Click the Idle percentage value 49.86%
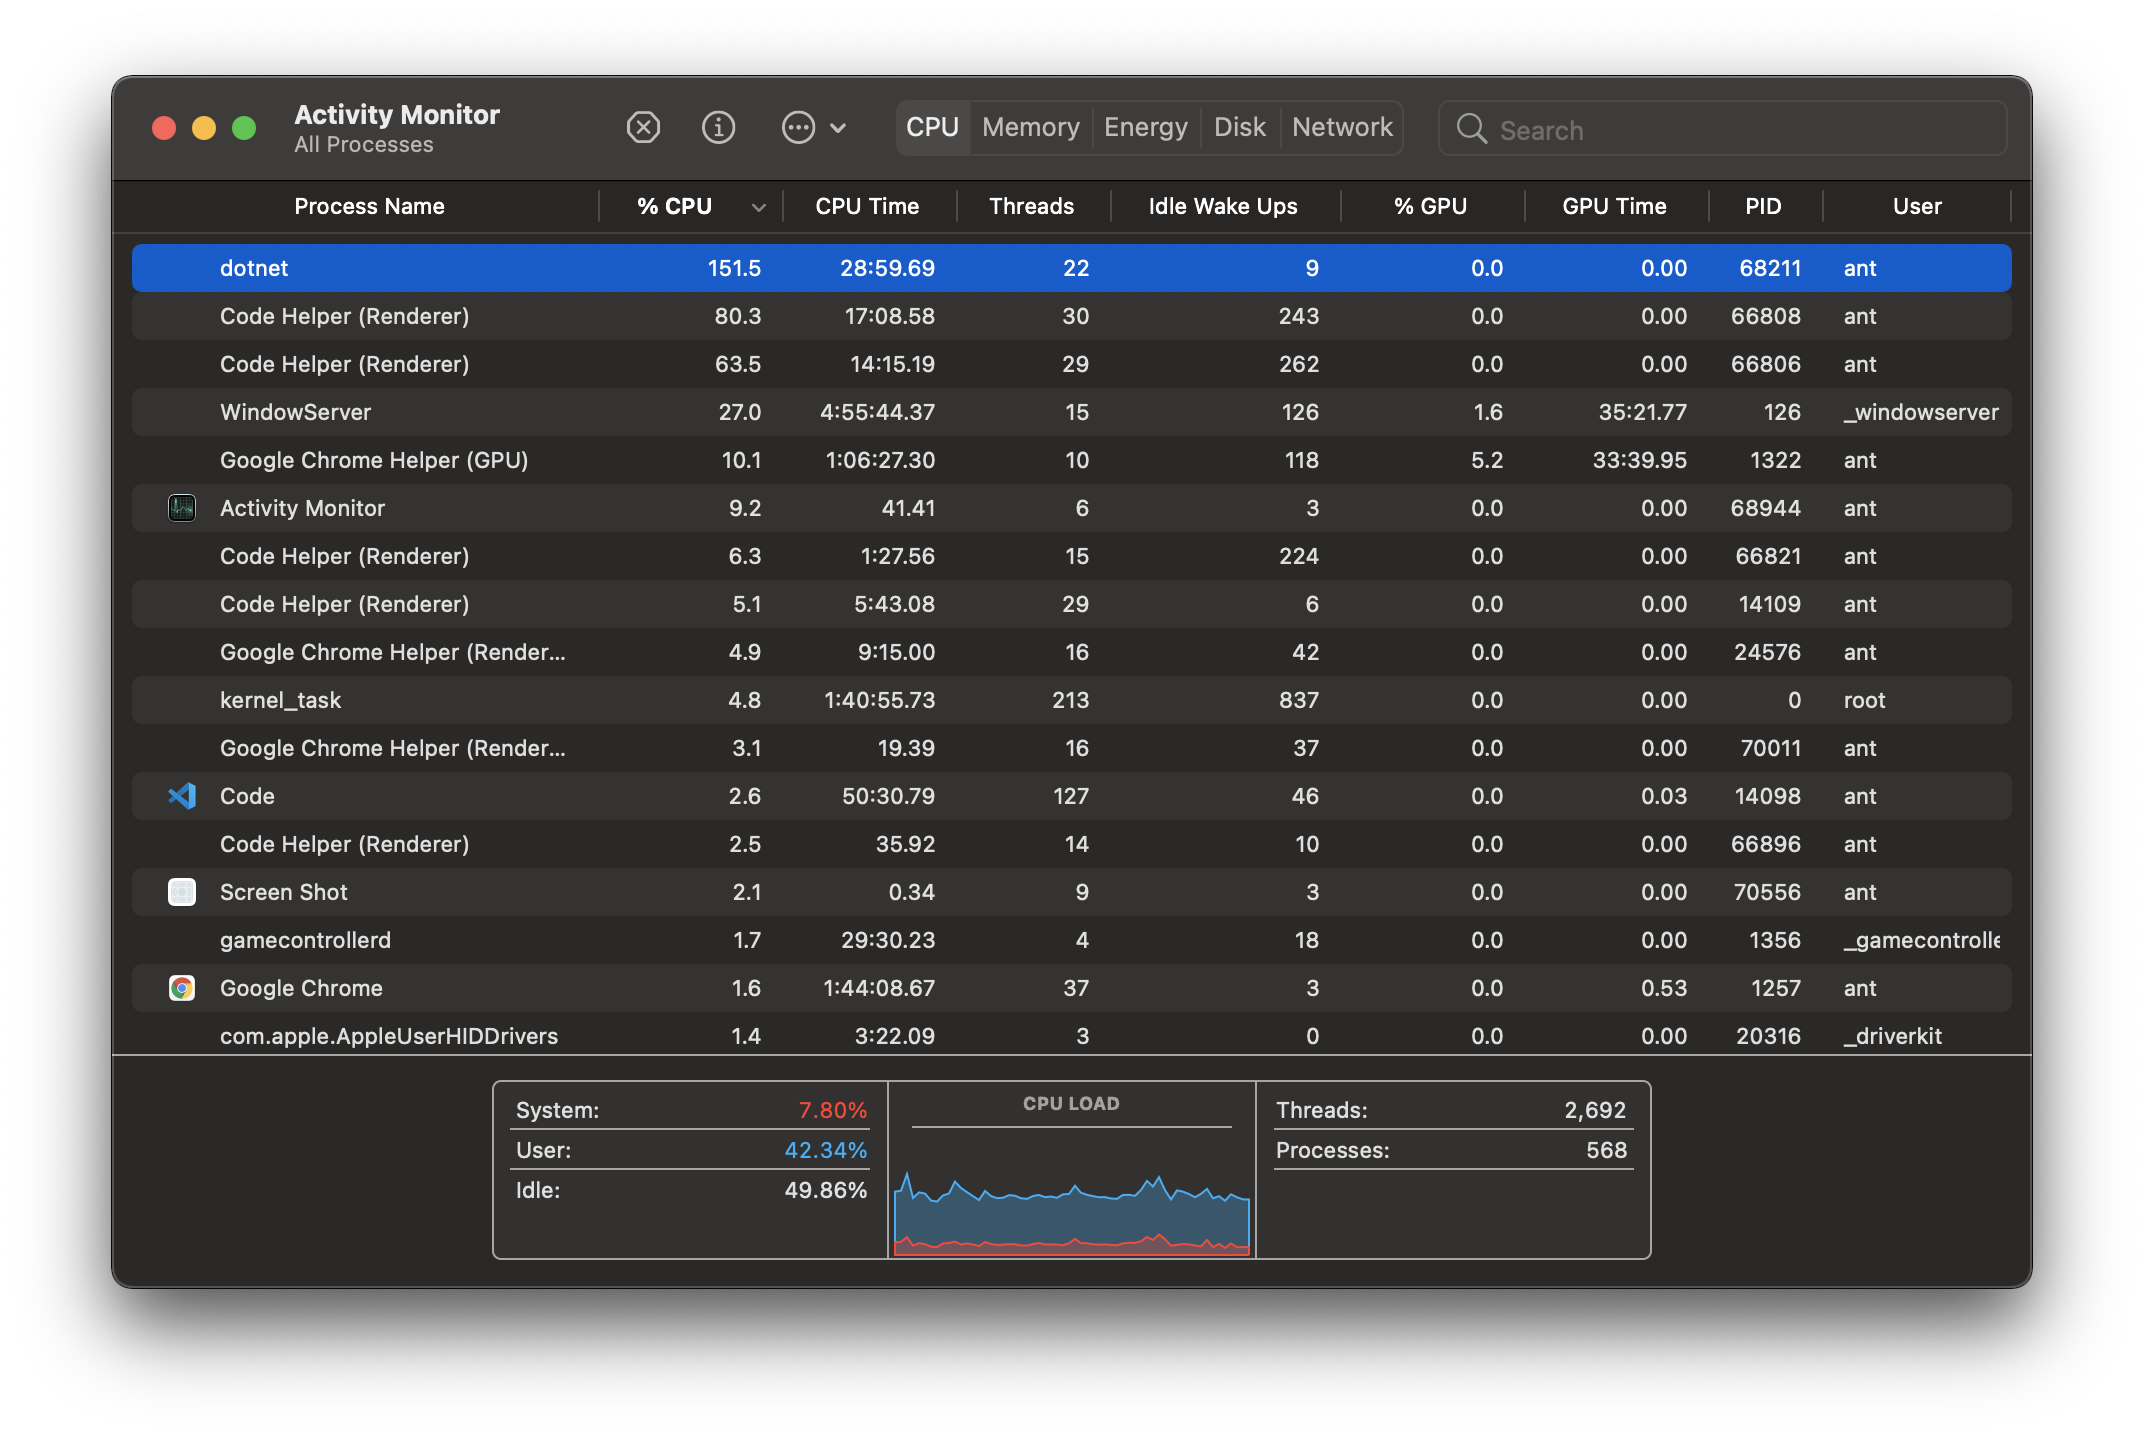The height and width of the screenshot is (1436, 2144). [825, 1190]
